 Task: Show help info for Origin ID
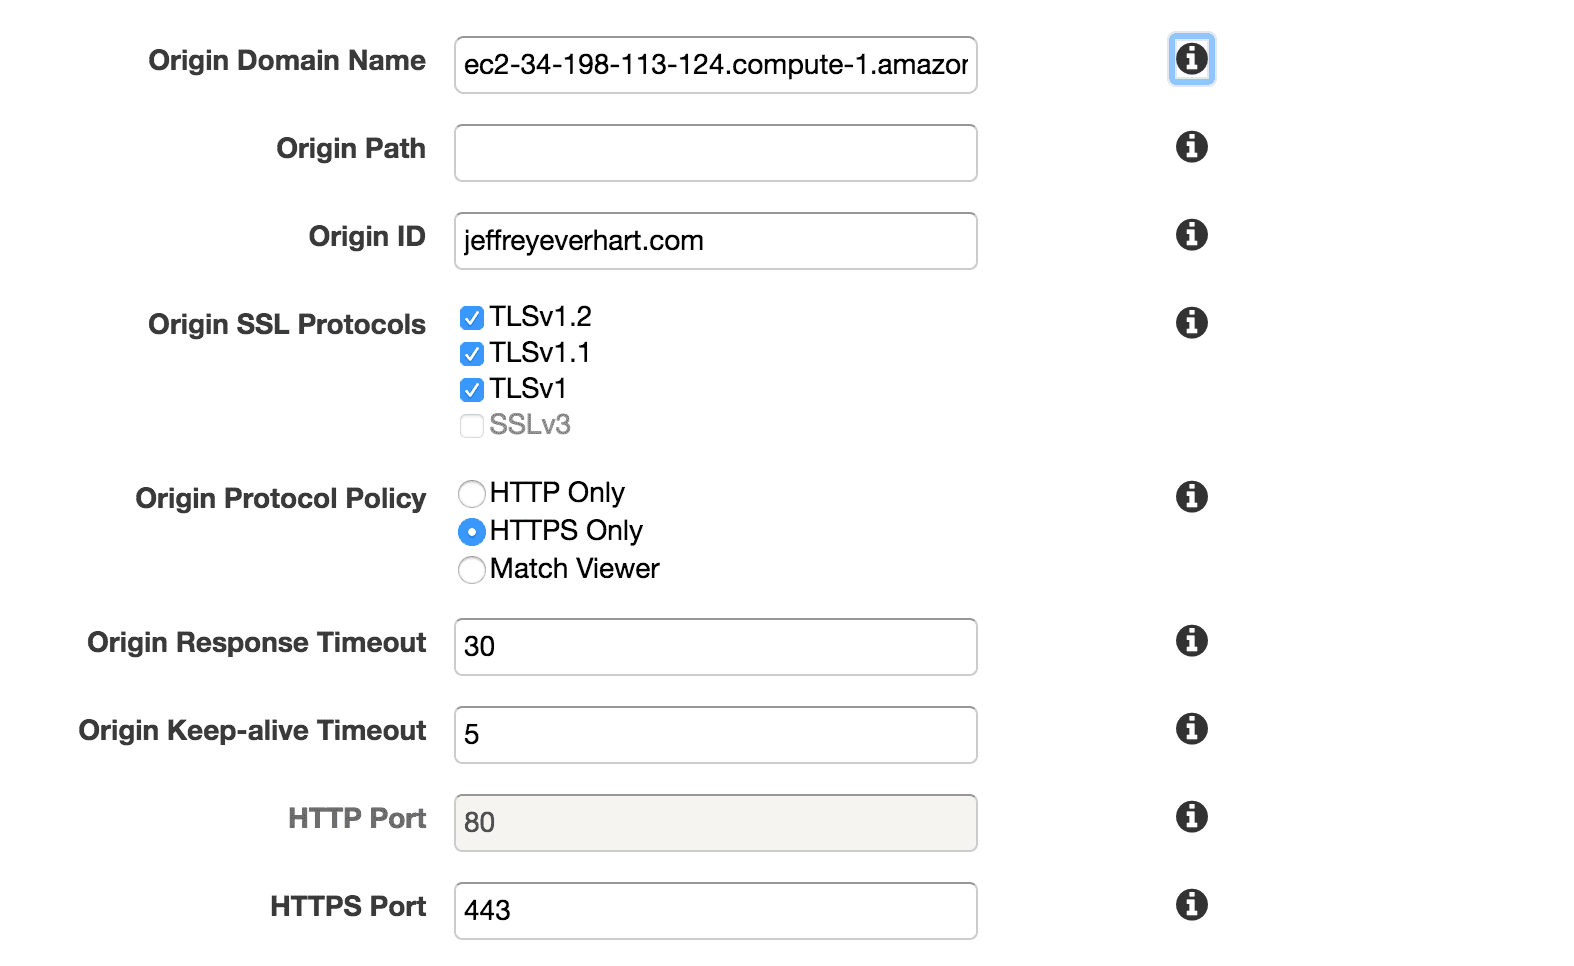pos(1191,235)
